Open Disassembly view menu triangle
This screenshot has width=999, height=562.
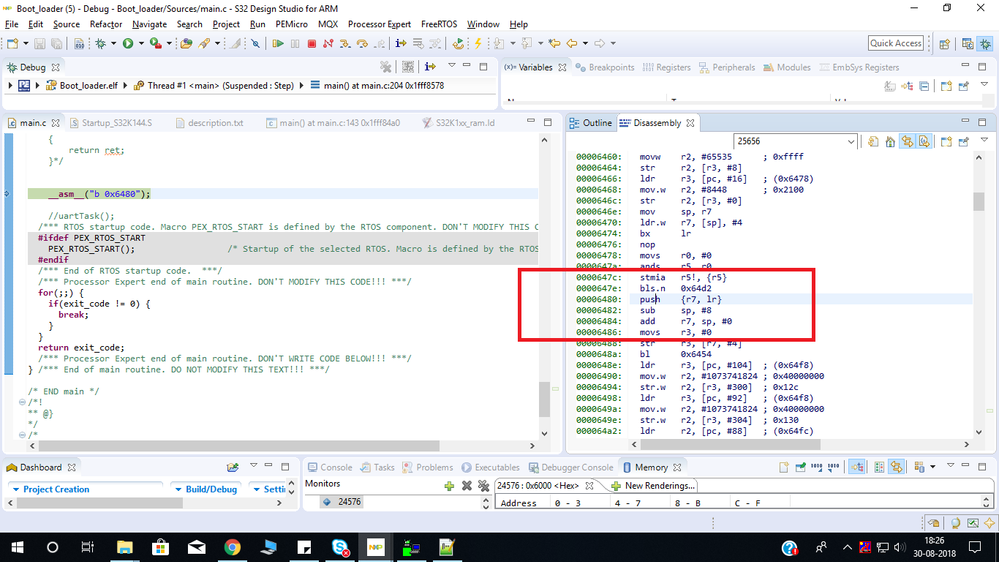984,141
